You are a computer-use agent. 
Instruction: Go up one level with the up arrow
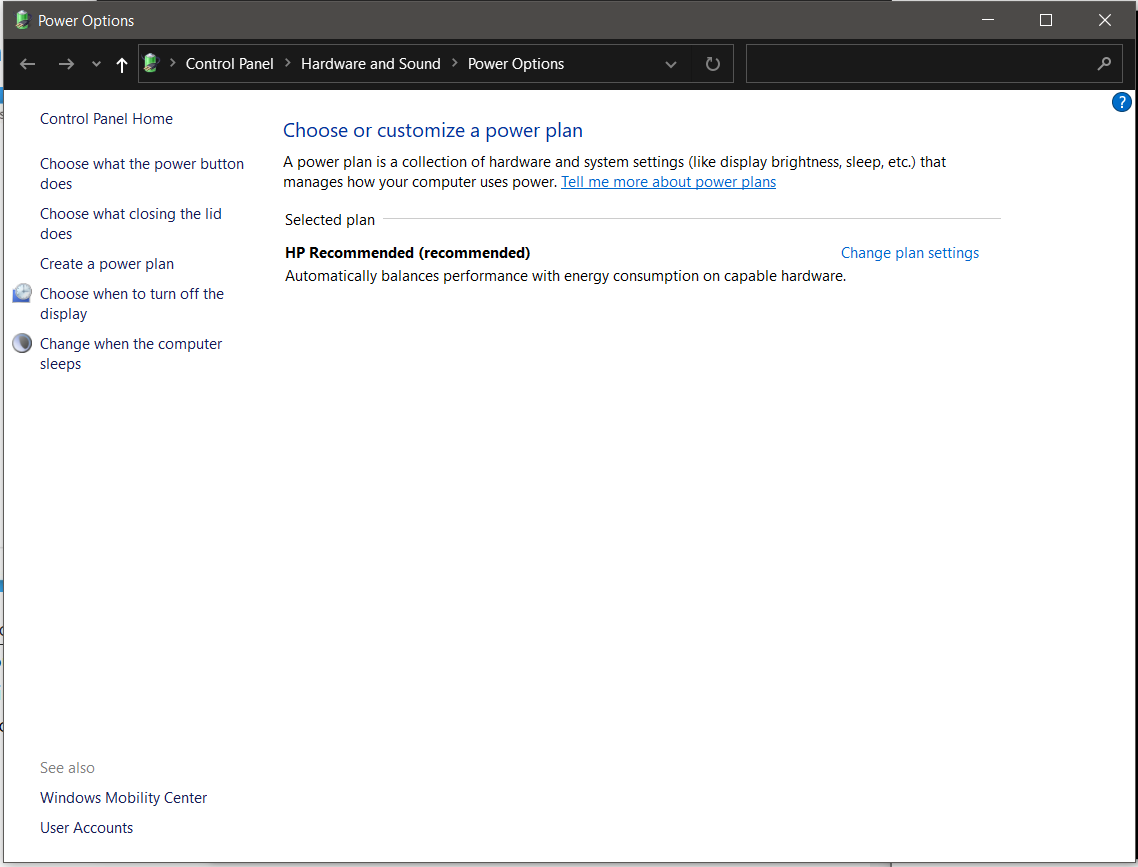122,65
